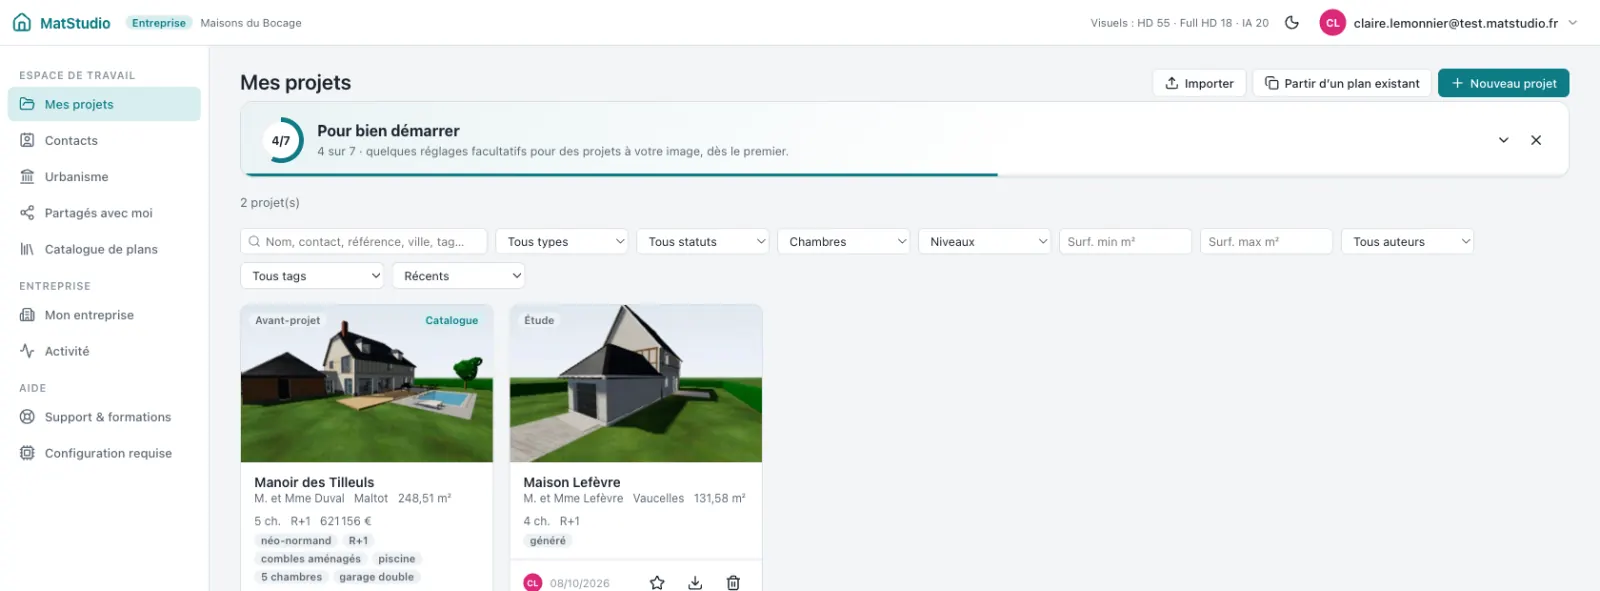Go to Contacts page
The width and height of the screenshot is (1600, 591).
pos(104,141)
